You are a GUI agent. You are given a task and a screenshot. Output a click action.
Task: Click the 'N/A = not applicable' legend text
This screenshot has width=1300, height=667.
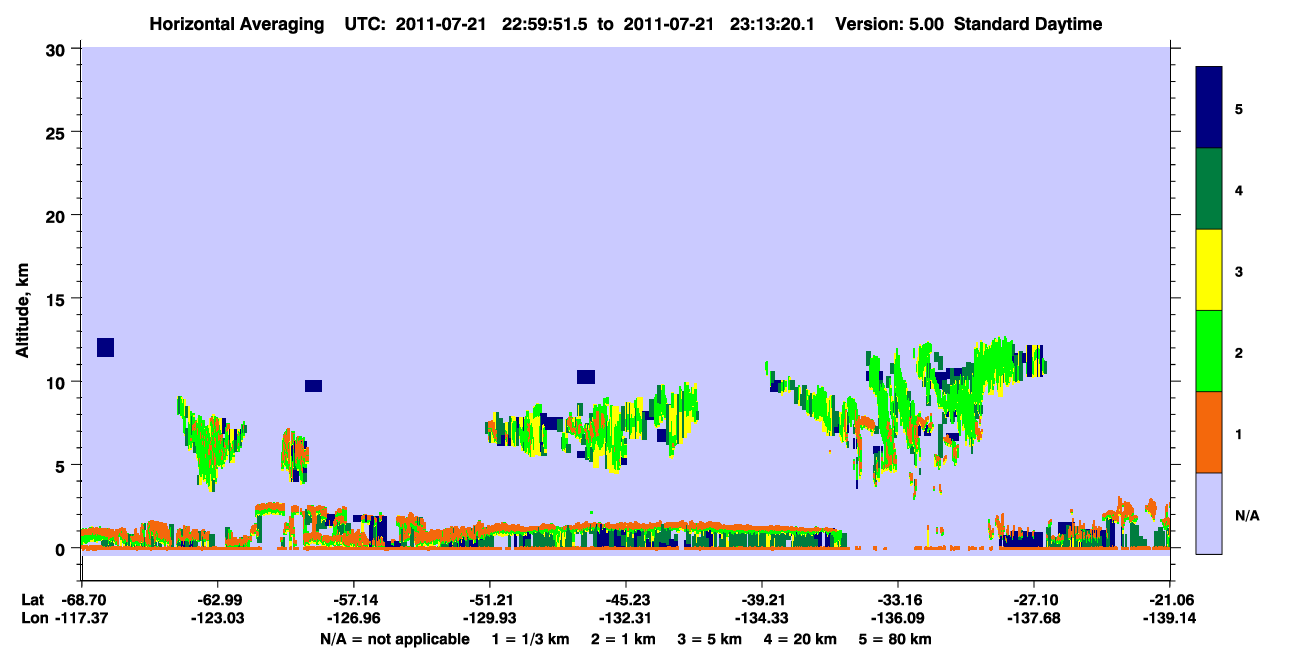pos(394,639)
